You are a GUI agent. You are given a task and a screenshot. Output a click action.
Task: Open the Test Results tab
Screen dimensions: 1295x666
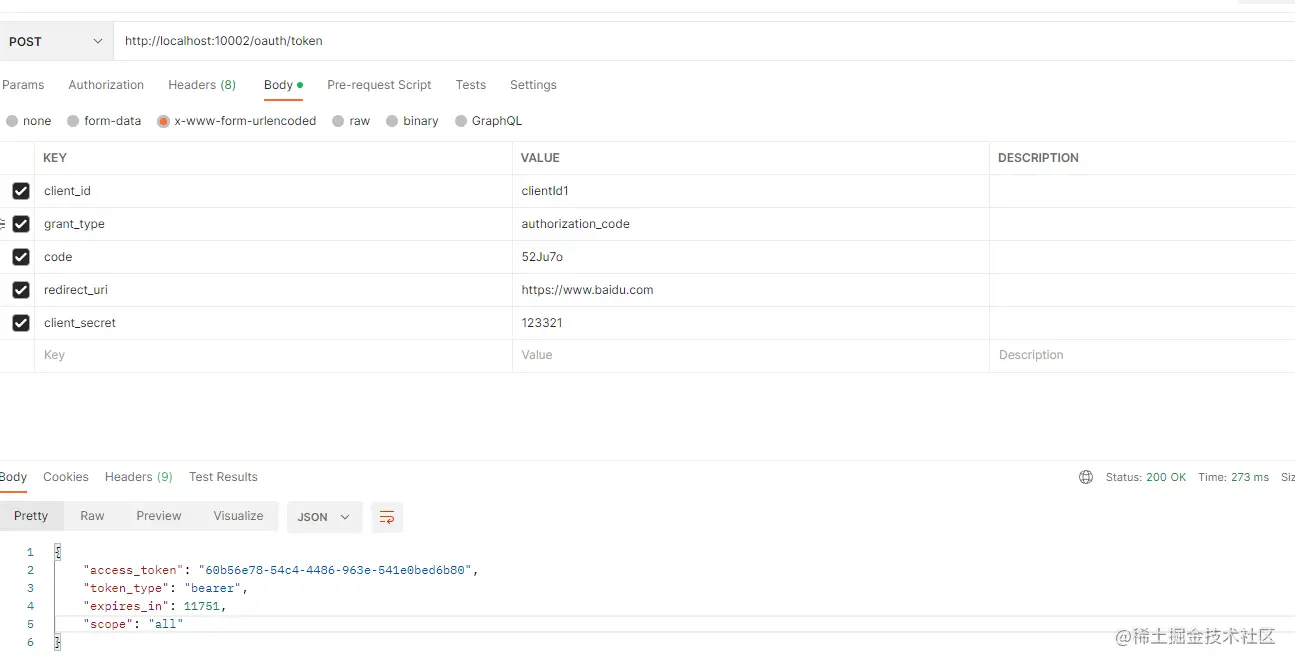(x=223, y=477)
